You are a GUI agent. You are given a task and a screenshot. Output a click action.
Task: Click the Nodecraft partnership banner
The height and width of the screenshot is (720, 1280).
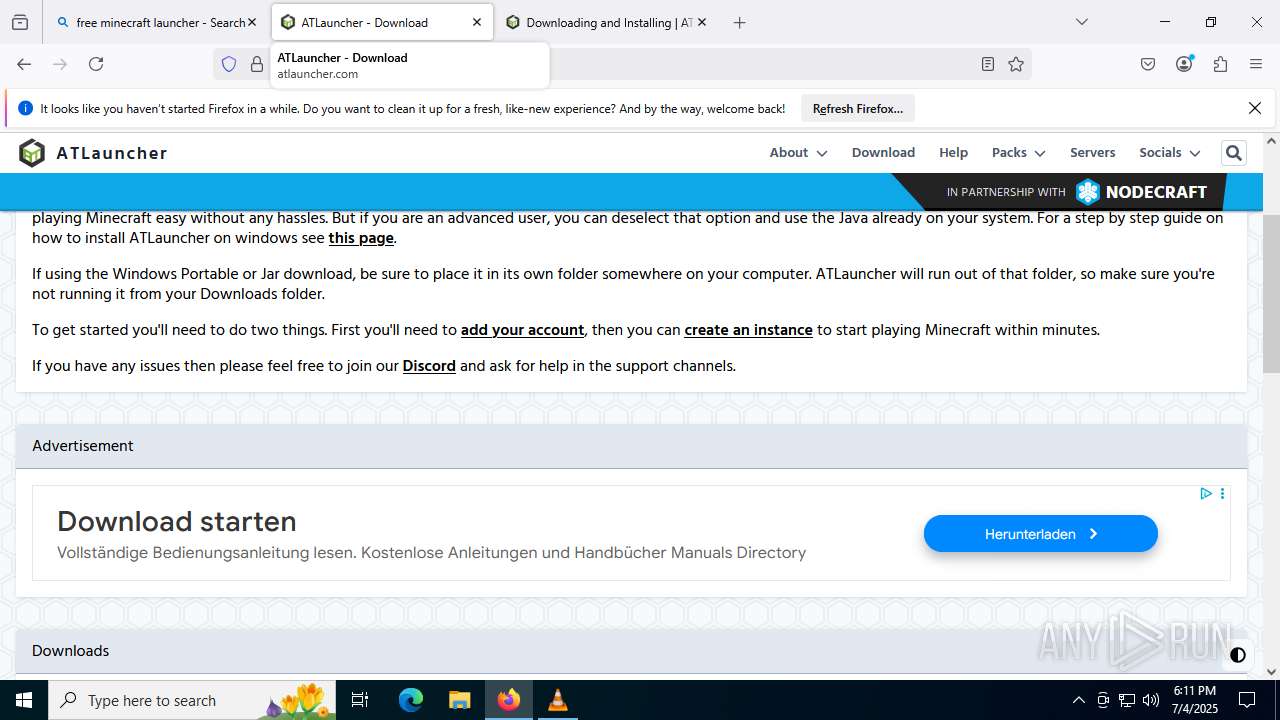coord(1076,192)
